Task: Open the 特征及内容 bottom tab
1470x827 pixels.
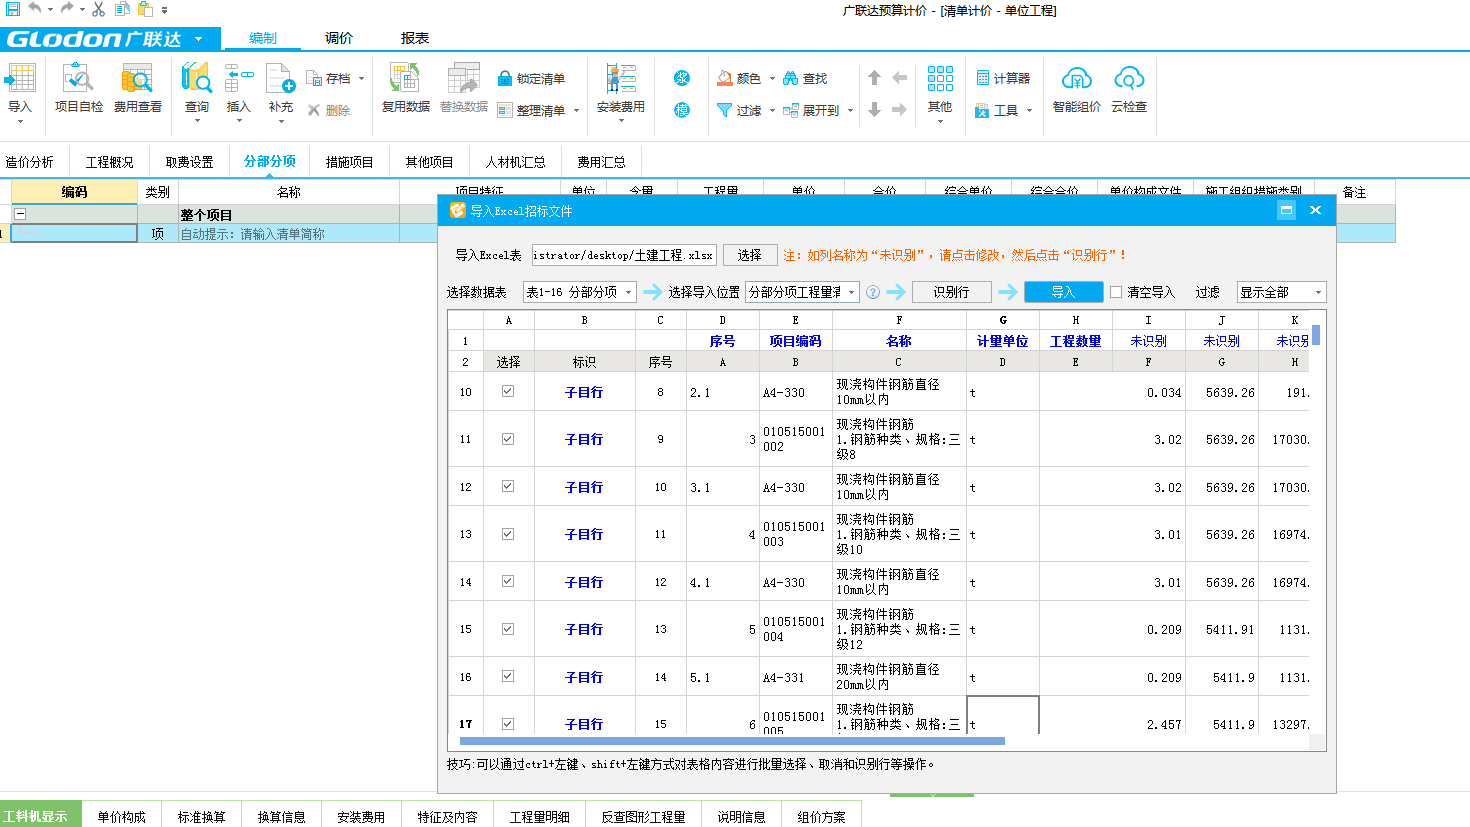Action: coord(448,816)
